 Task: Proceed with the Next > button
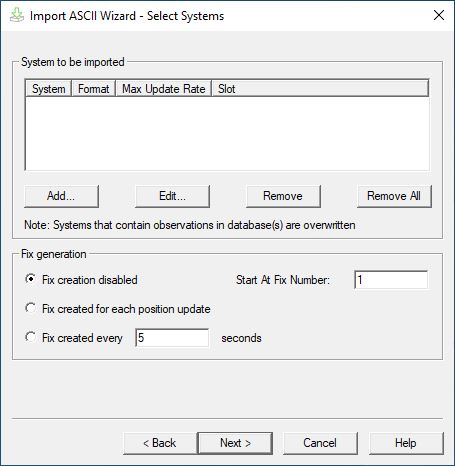pyautogui.click(x=235, y=443)
